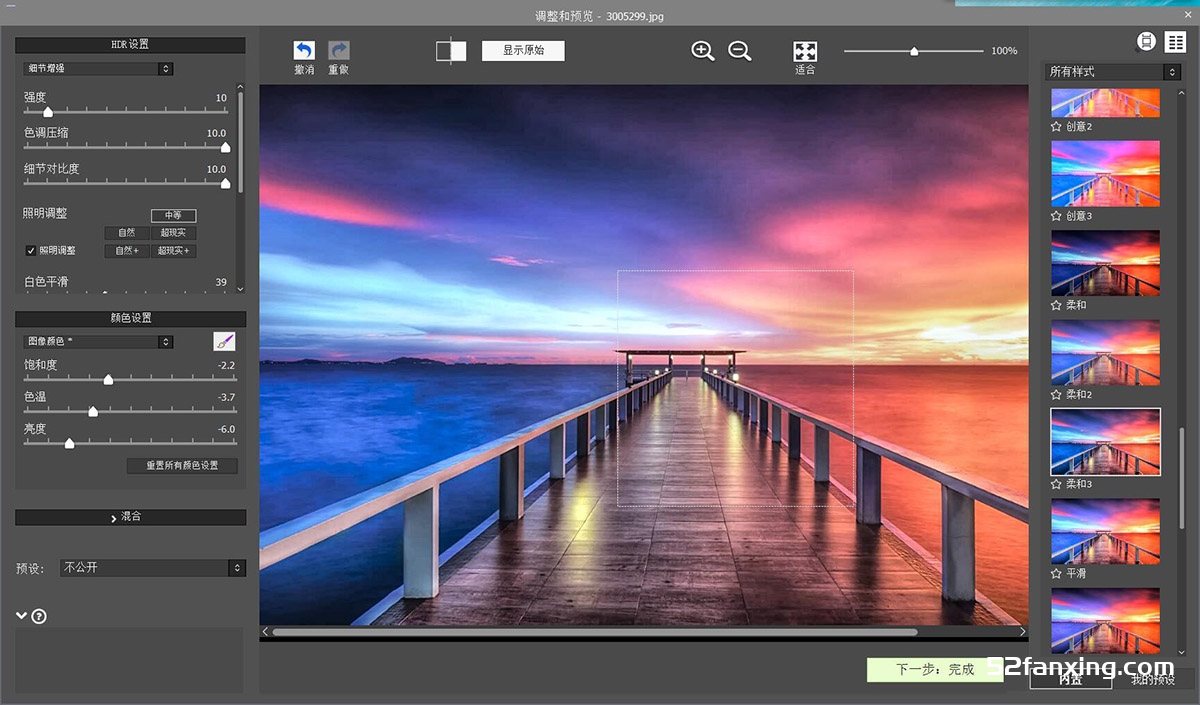The width and height of the screenshot is (1200, 705).
Task: Click 下一步：完成 button
Action: point(935,670)
